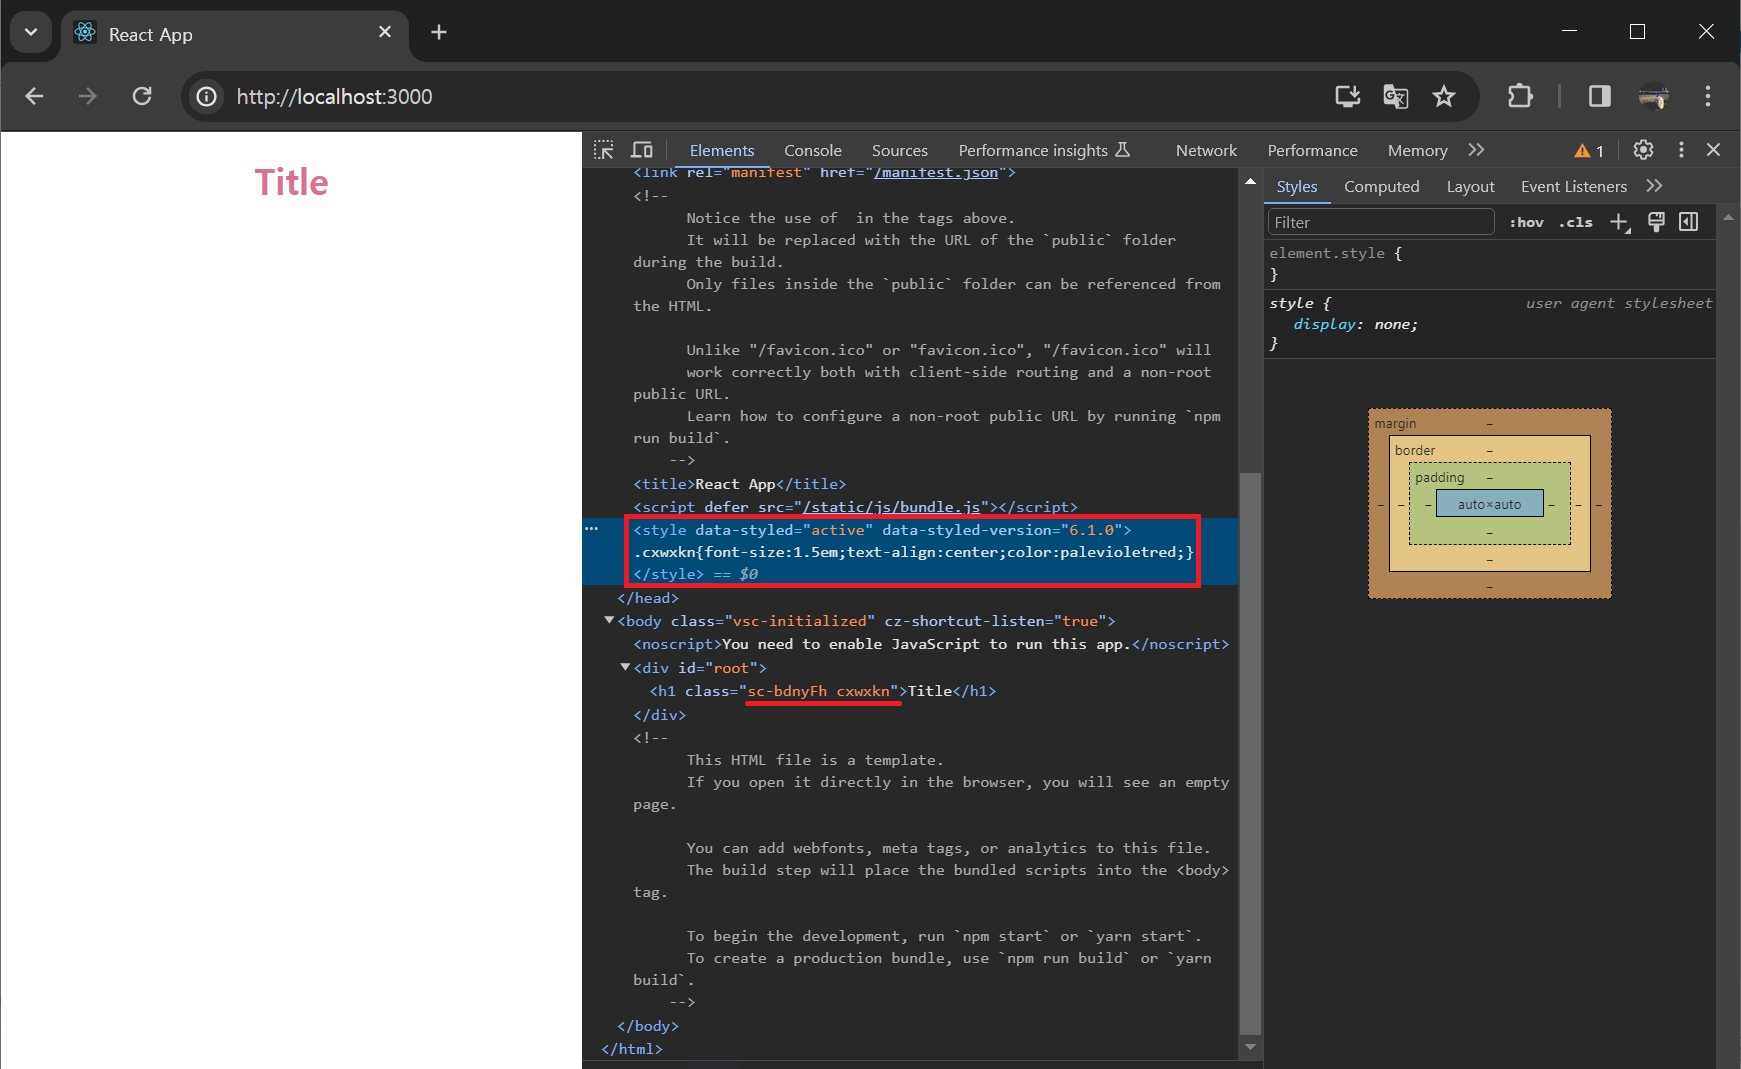Select the noscript element row
Viewport: 1741px width, 1069px height.
[x=930, y=644]
